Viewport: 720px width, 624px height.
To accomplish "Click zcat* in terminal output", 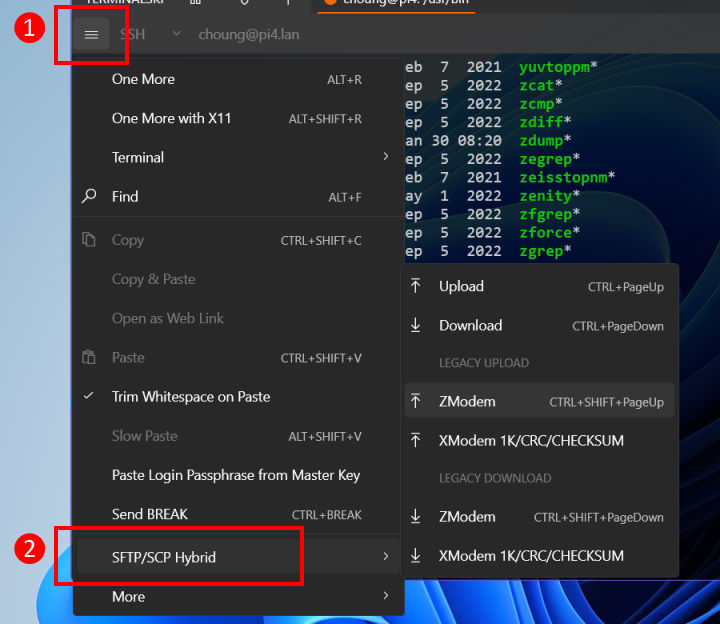I will [x=541, y=86].
